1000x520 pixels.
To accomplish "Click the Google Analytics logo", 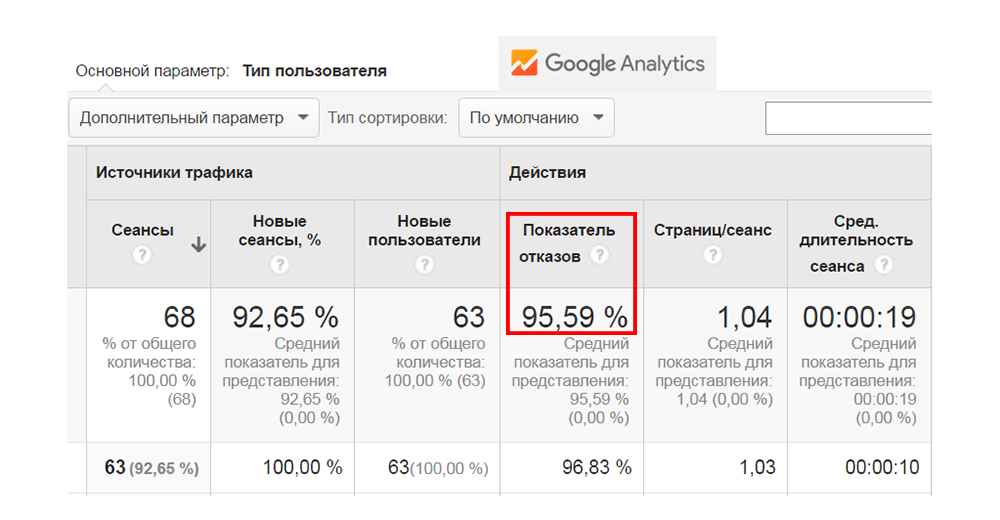I will click(608, 64).
